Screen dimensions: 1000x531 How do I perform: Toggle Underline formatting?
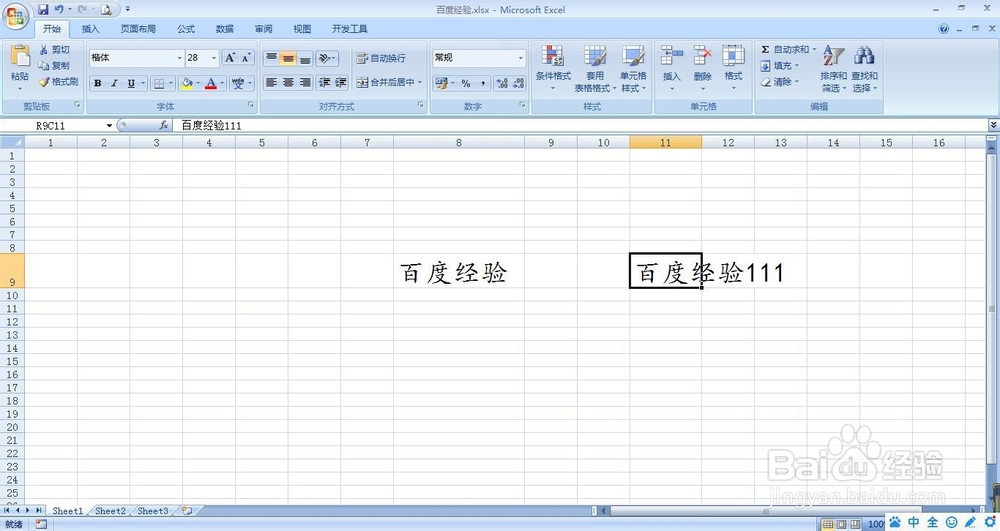[x=131, y=83]
